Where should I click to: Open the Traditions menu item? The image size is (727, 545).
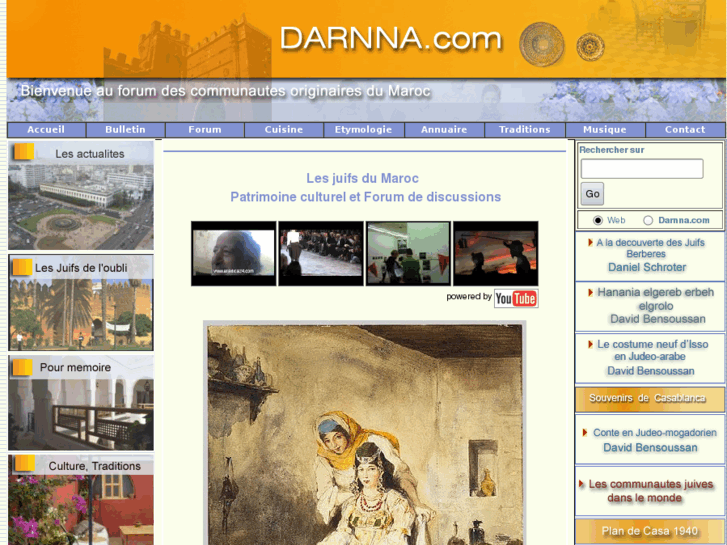524,130
